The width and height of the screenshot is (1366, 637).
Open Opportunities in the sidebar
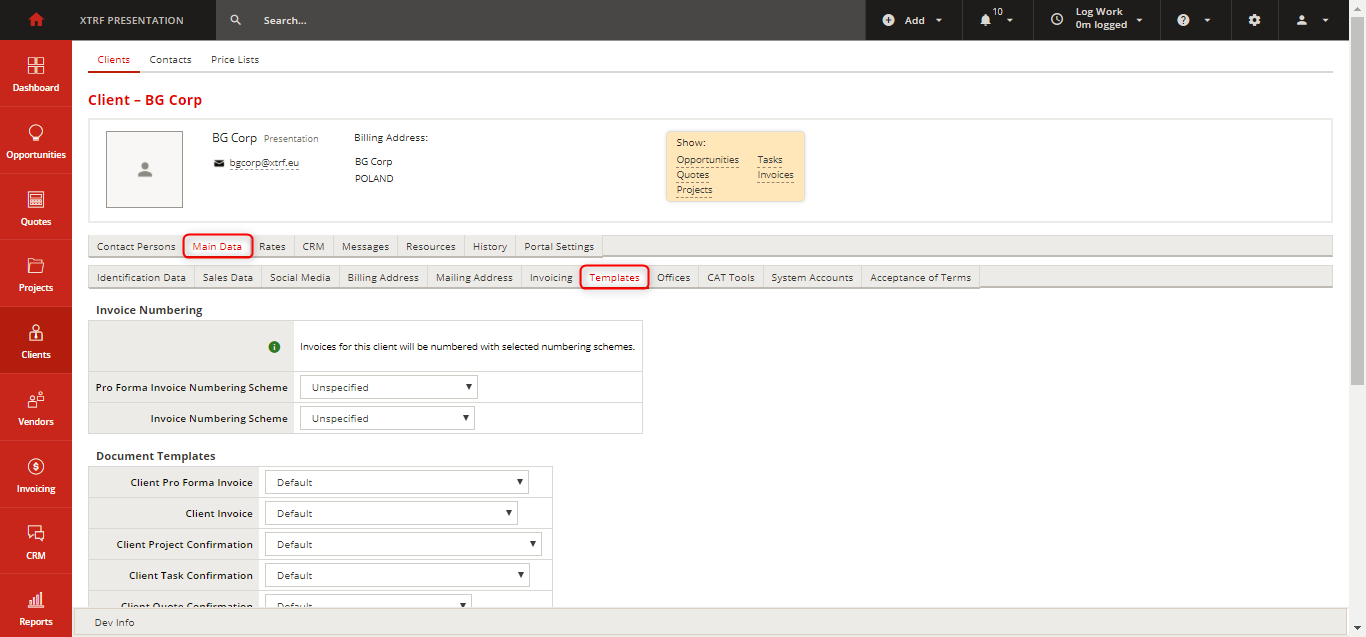[36, 141]
